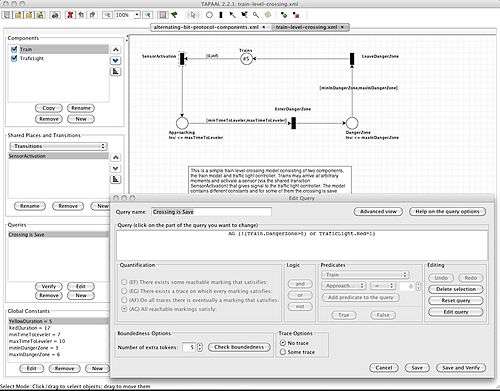Click the red delete icon in toolbar
Viewport: 500px width, 391px height.
coord(70,15)
